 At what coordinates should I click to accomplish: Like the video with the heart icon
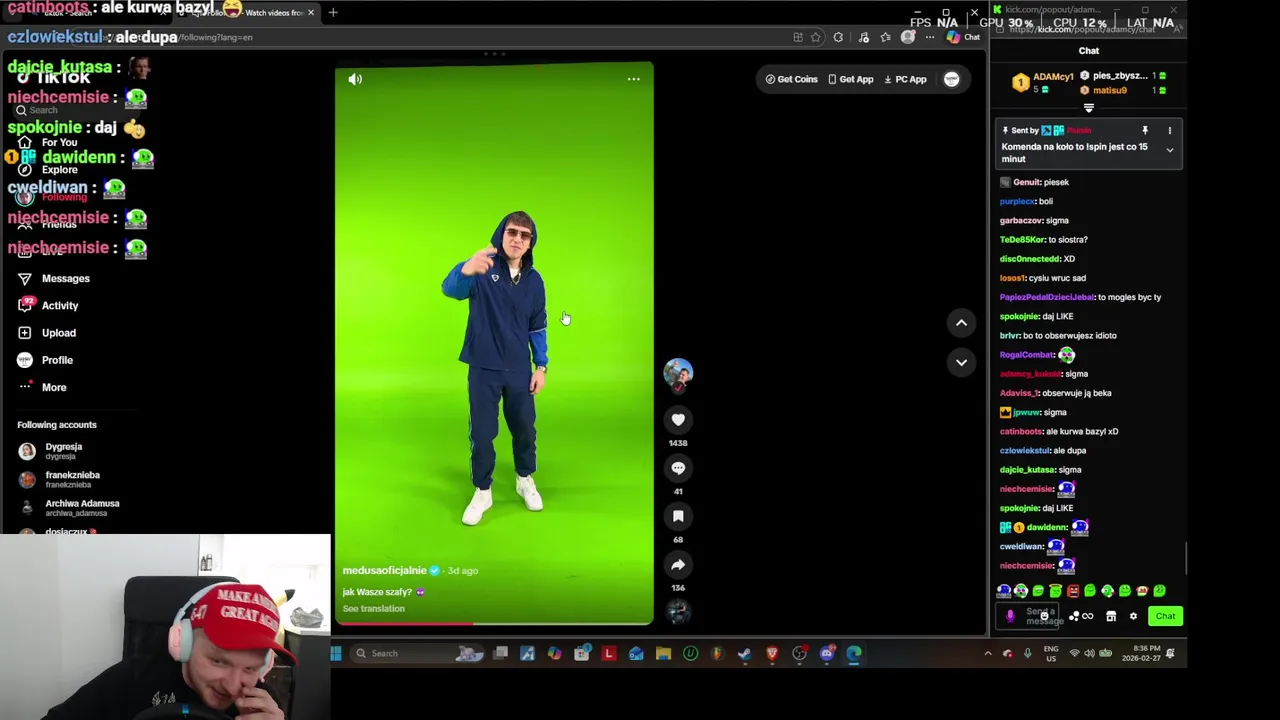678,420
